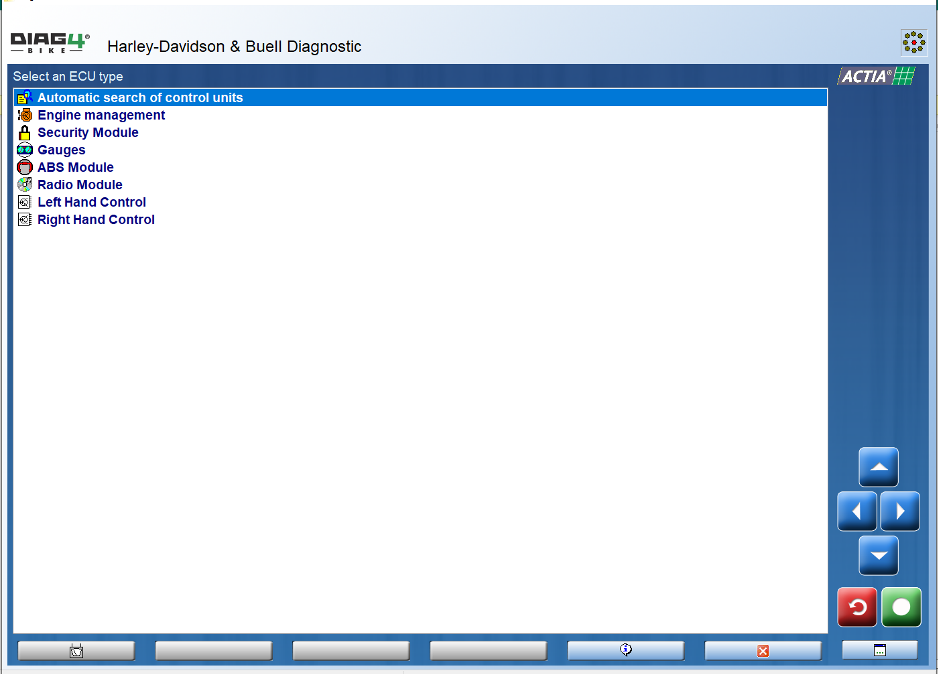This screenshot has height=674, width=938.
Task: Click the red X bottom button
Action: [x=763, y=651]
